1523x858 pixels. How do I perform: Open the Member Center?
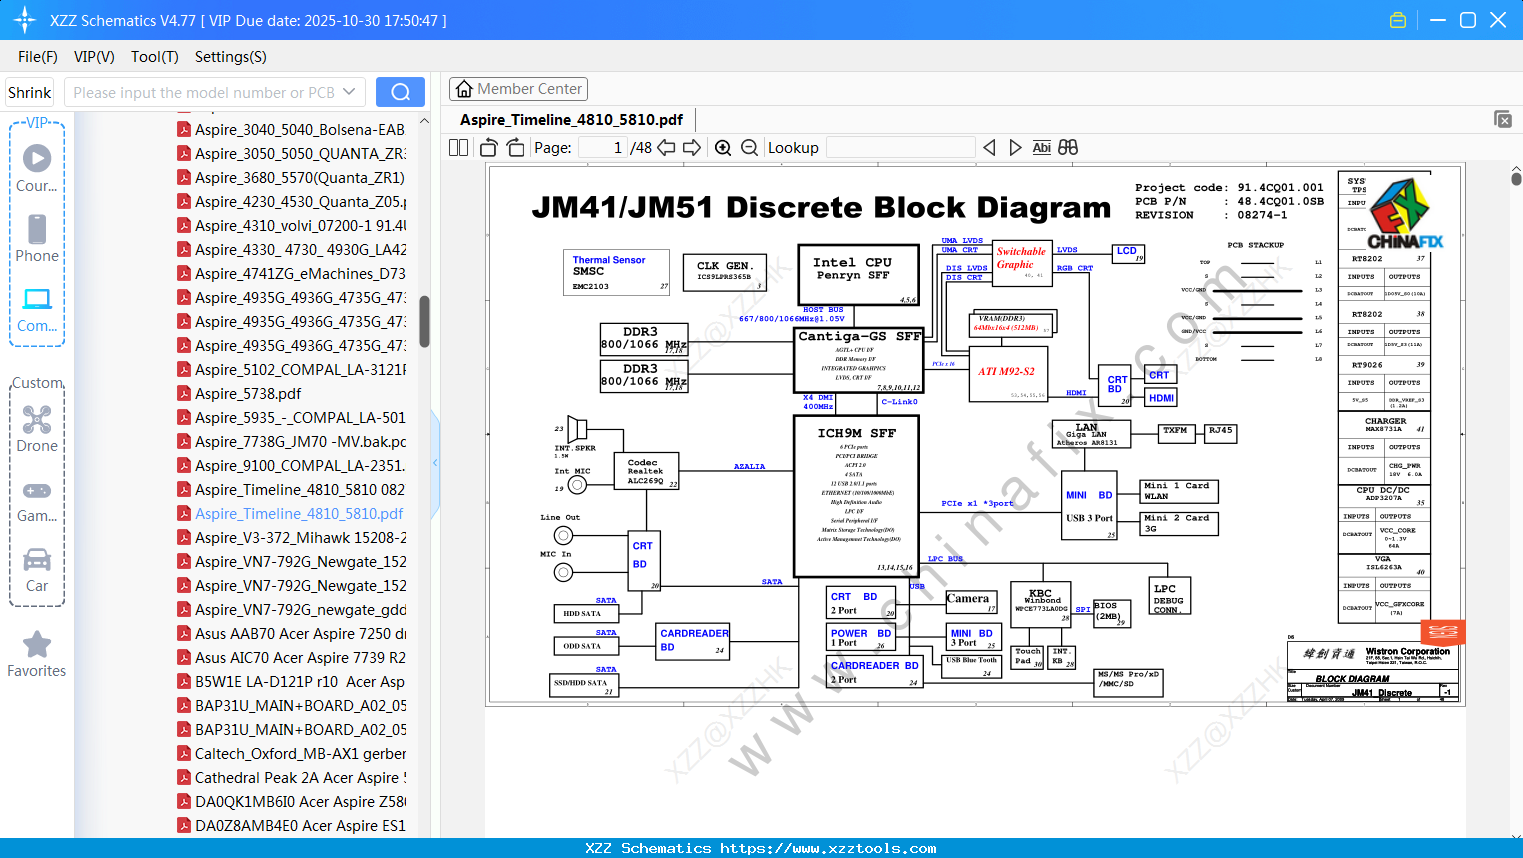pyautogui.click(x=518, y=89)
